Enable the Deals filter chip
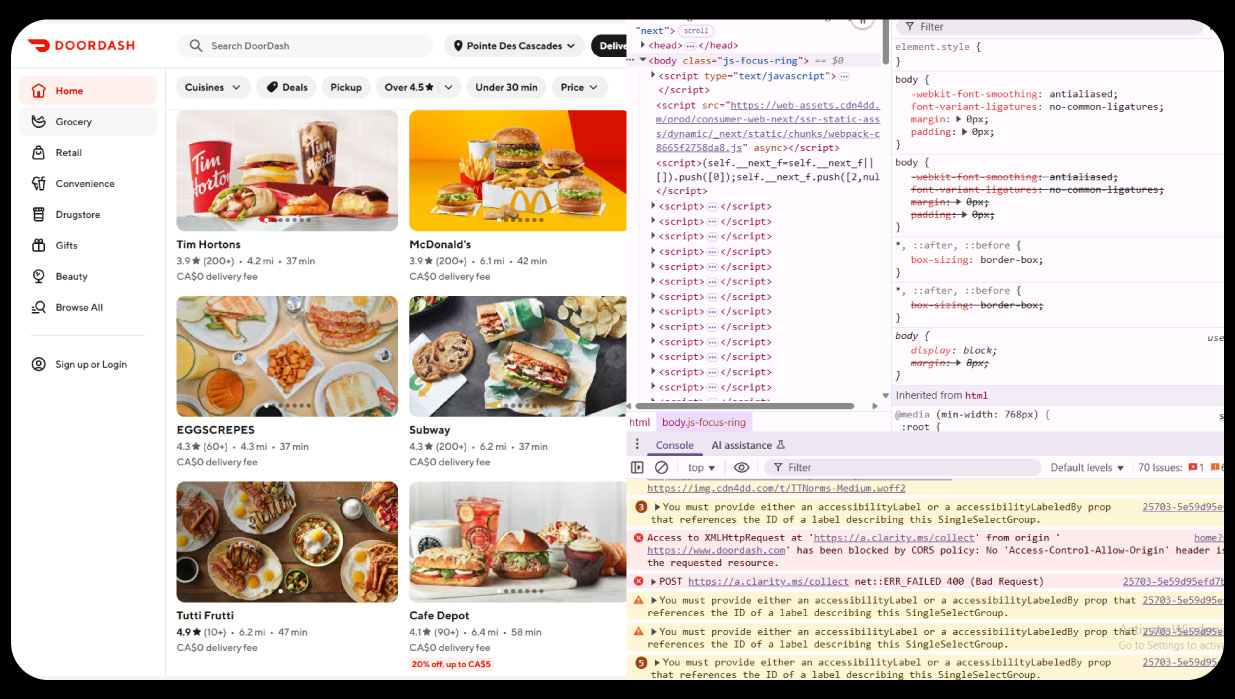This screenshot has height=699, width=1235. [x=286, y=88]
